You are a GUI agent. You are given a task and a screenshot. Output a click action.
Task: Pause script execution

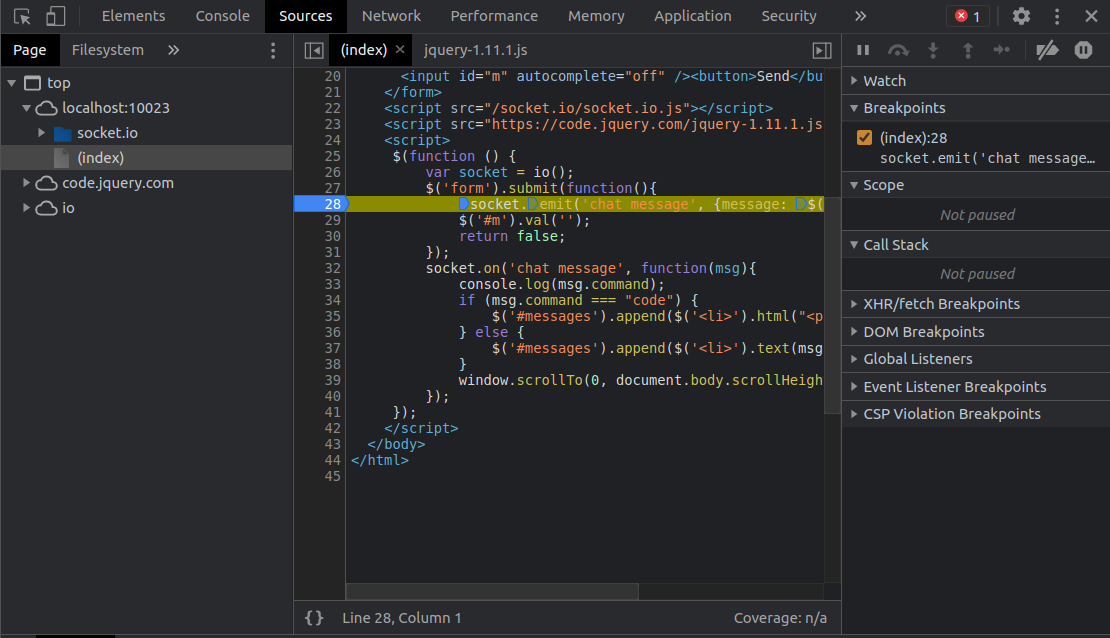tap(863, 50)
